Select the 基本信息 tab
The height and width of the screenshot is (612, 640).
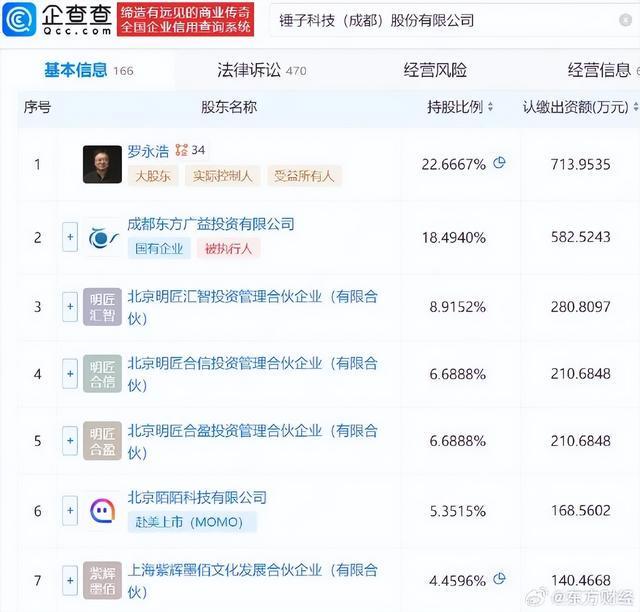[76, 70]
